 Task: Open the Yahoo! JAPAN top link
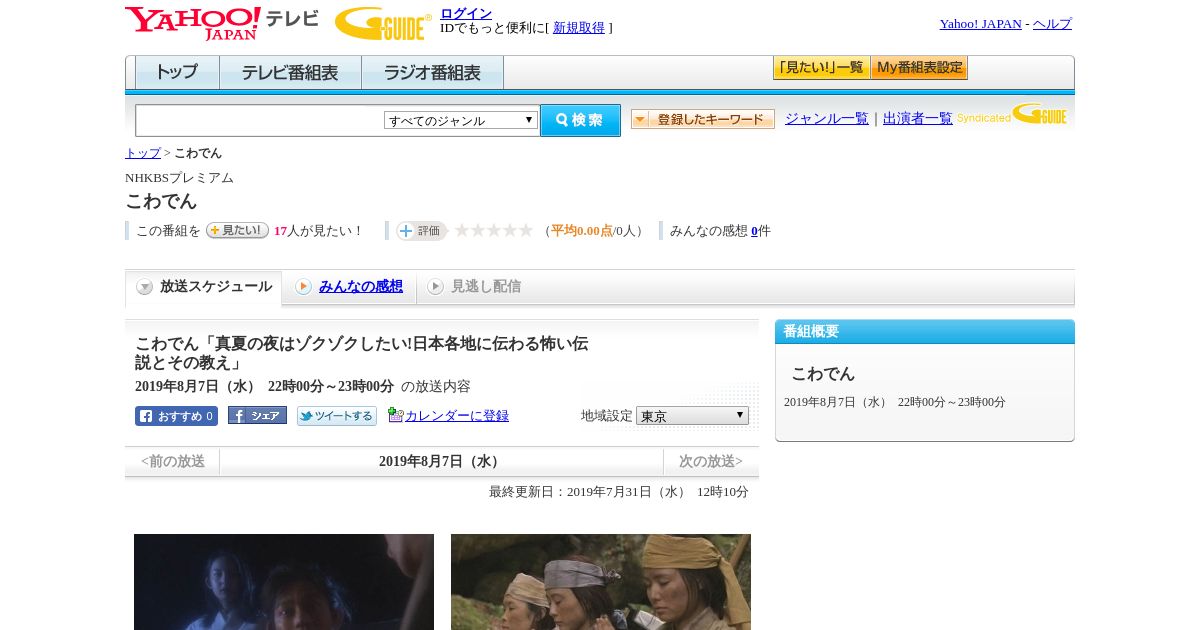click(981, 23)
